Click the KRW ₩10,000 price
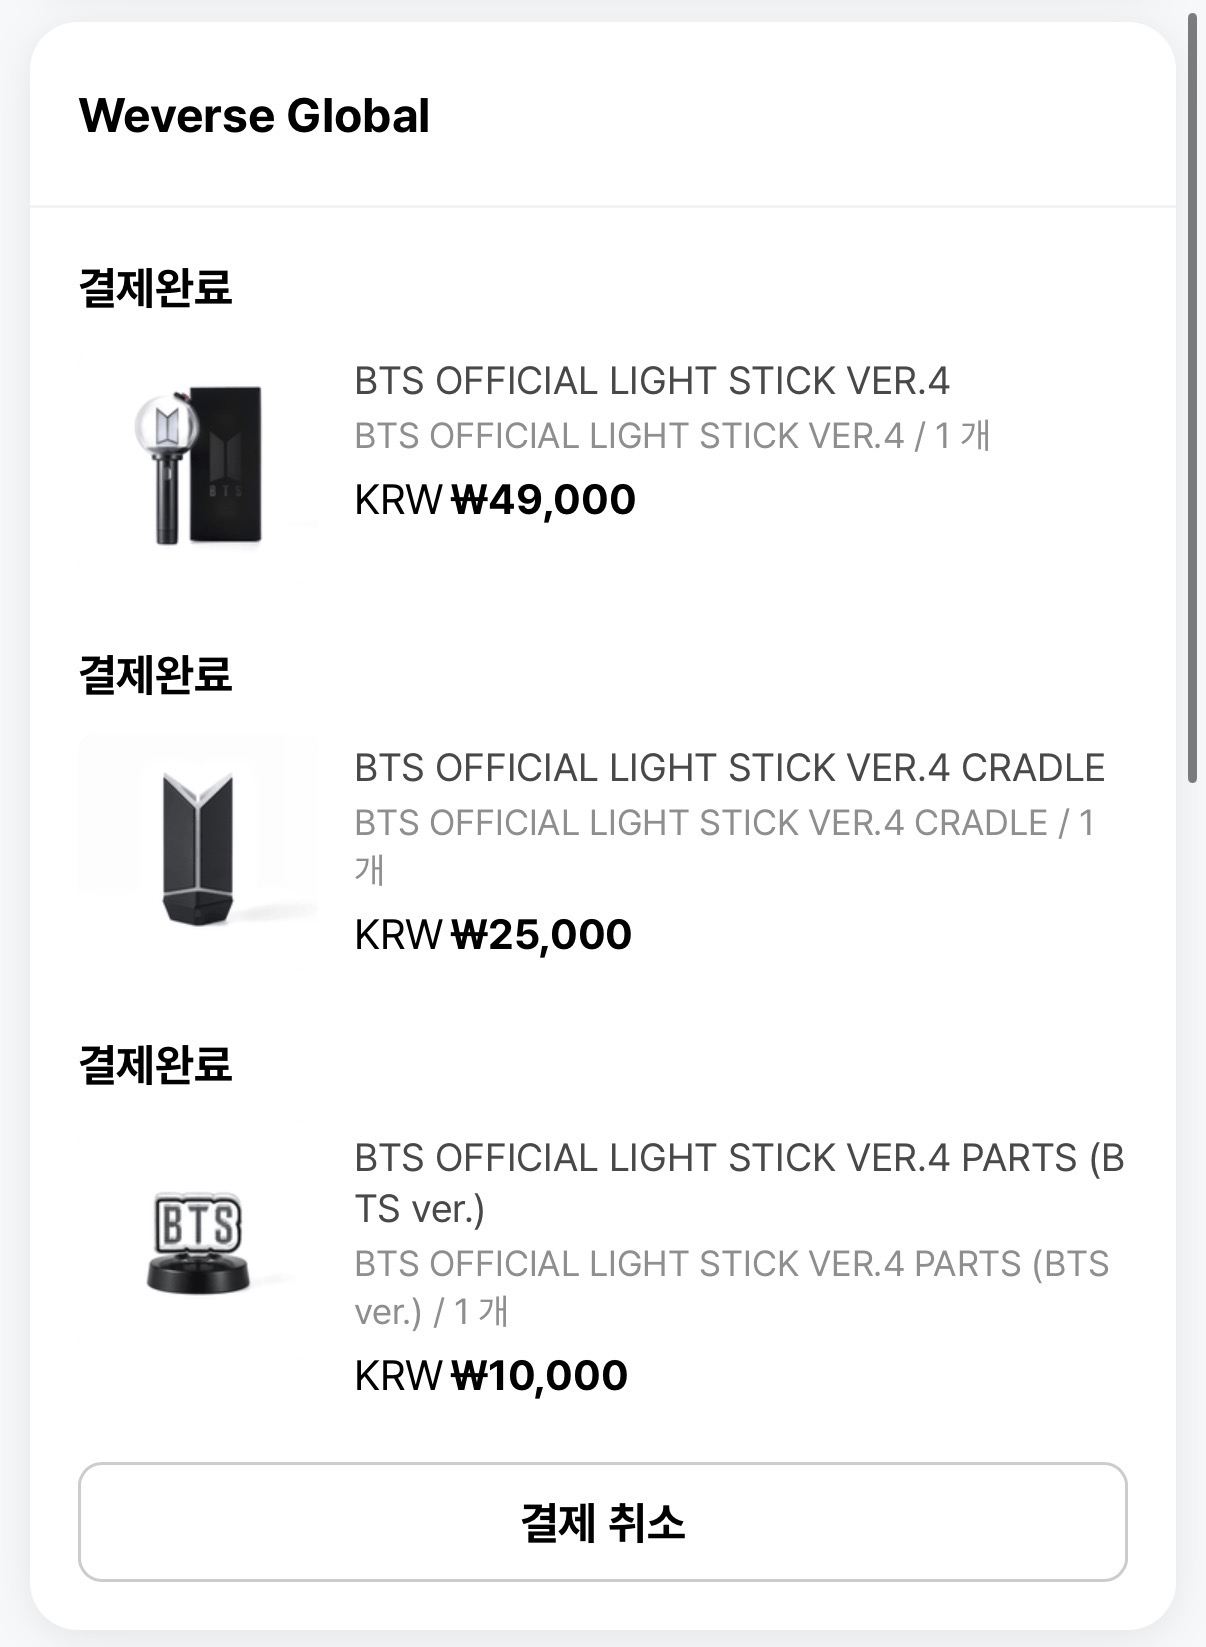The width and height of the screenshot is (1206, 1647). pyautogui.click(x=491, y=1375)
